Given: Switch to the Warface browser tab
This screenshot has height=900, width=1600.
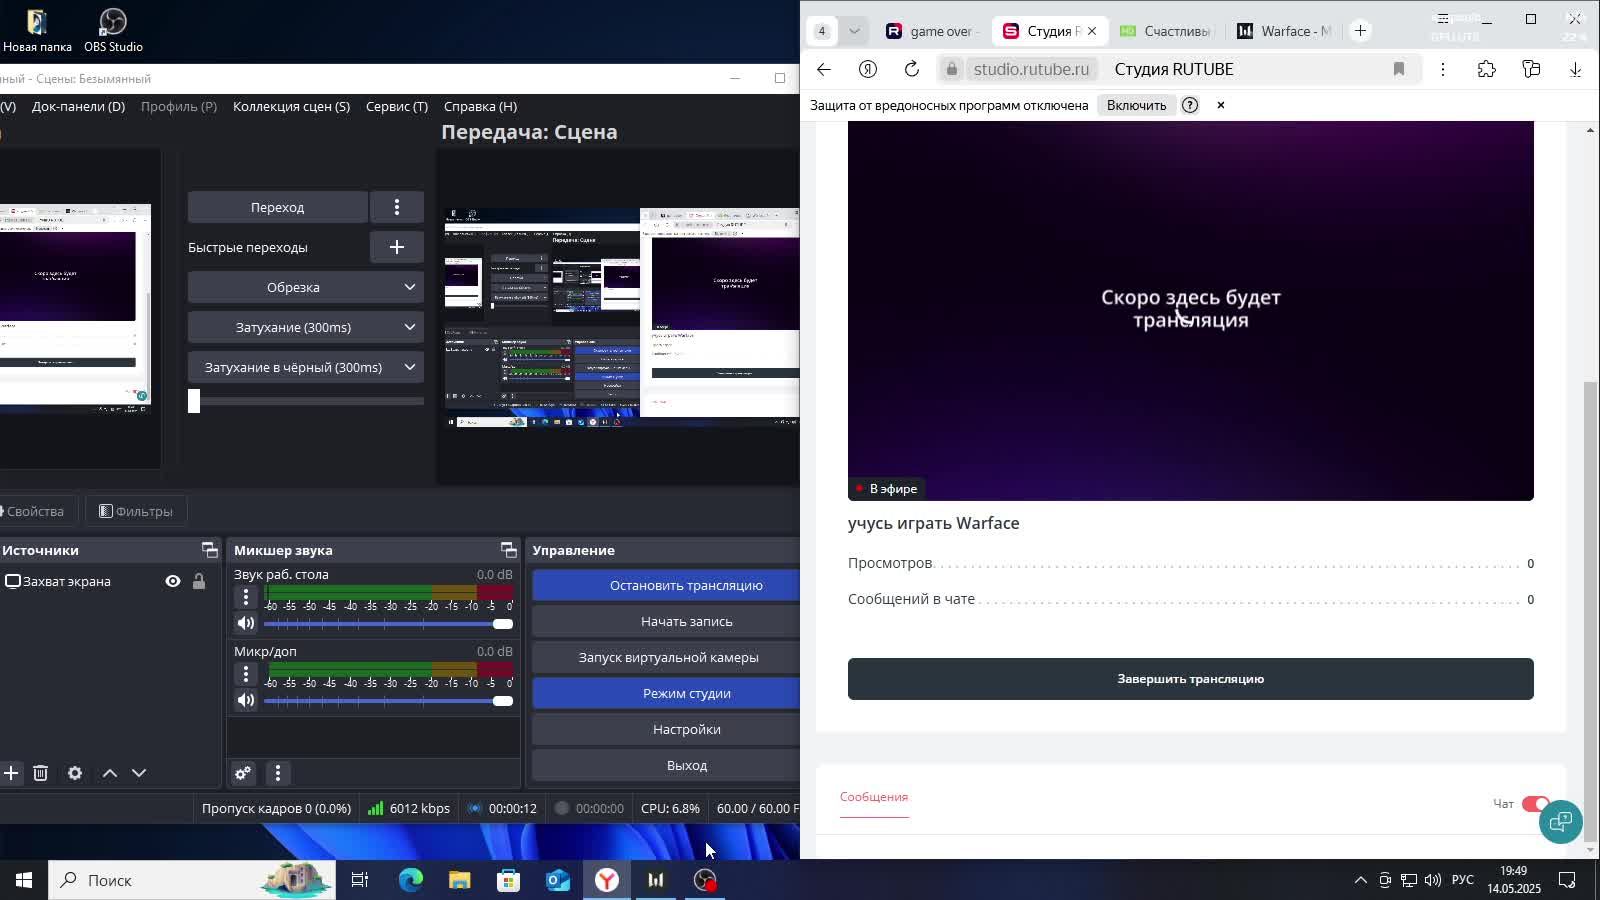Looking at the screenshot, I should point(1284,31).
